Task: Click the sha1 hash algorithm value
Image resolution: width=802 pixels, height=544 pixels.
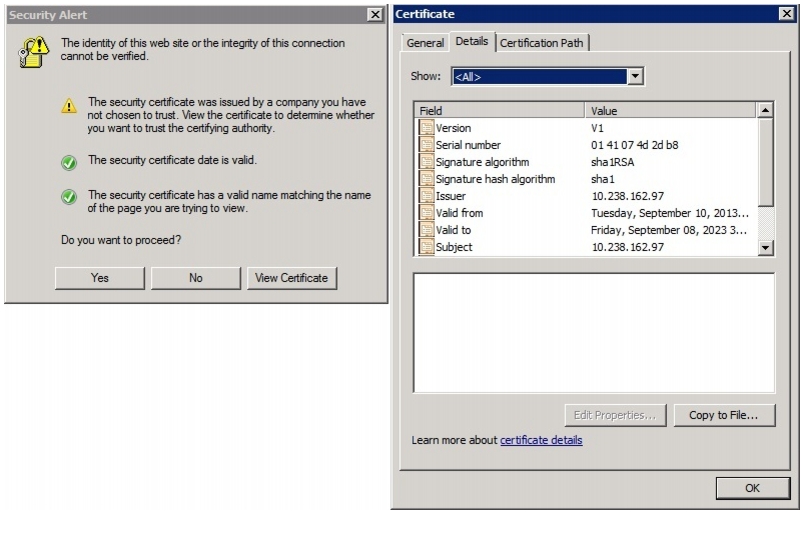Action: click(603, 179)
